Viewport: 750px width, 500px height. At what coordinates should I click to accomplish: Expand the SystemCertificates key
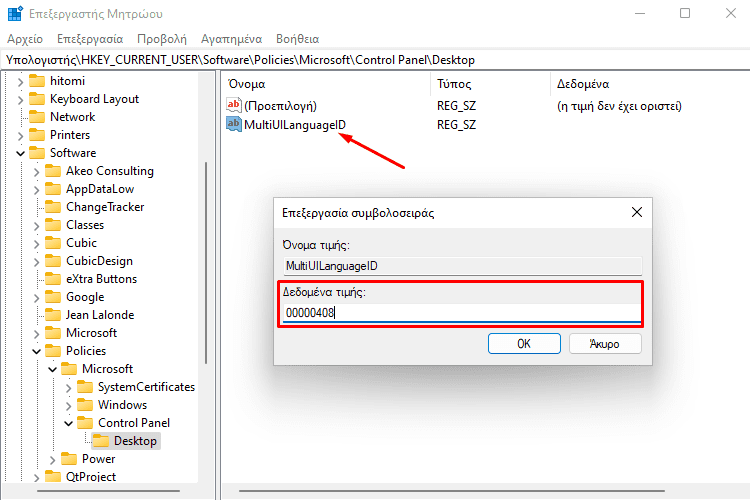tap(68, 388)
